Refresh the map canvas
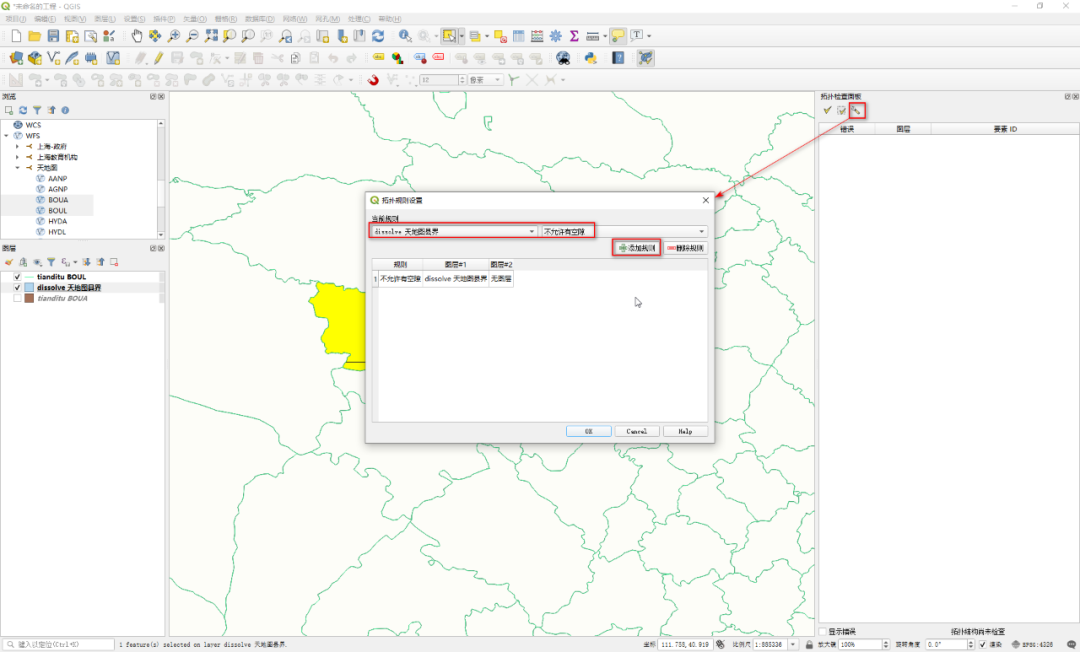The width and height of the screenshot is (1080, 652). (x=377, y=36)
